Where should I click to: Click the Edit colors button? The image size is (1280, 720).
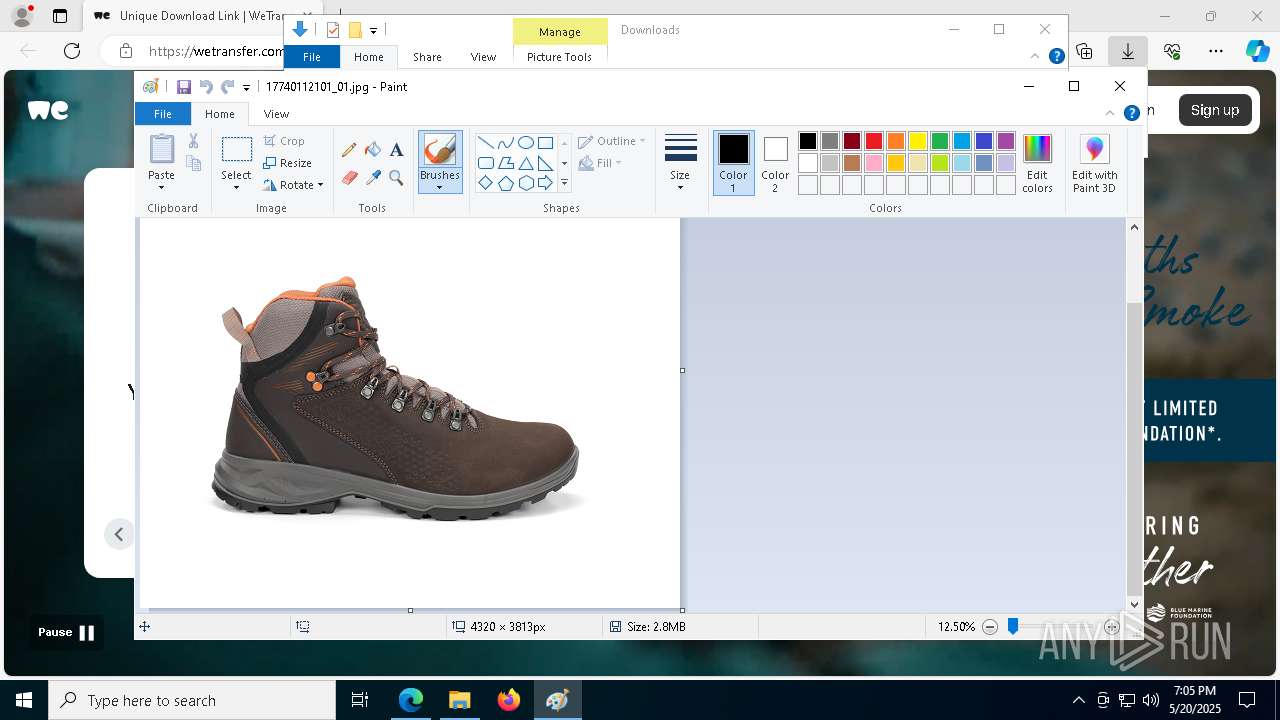click(1037, 164)
